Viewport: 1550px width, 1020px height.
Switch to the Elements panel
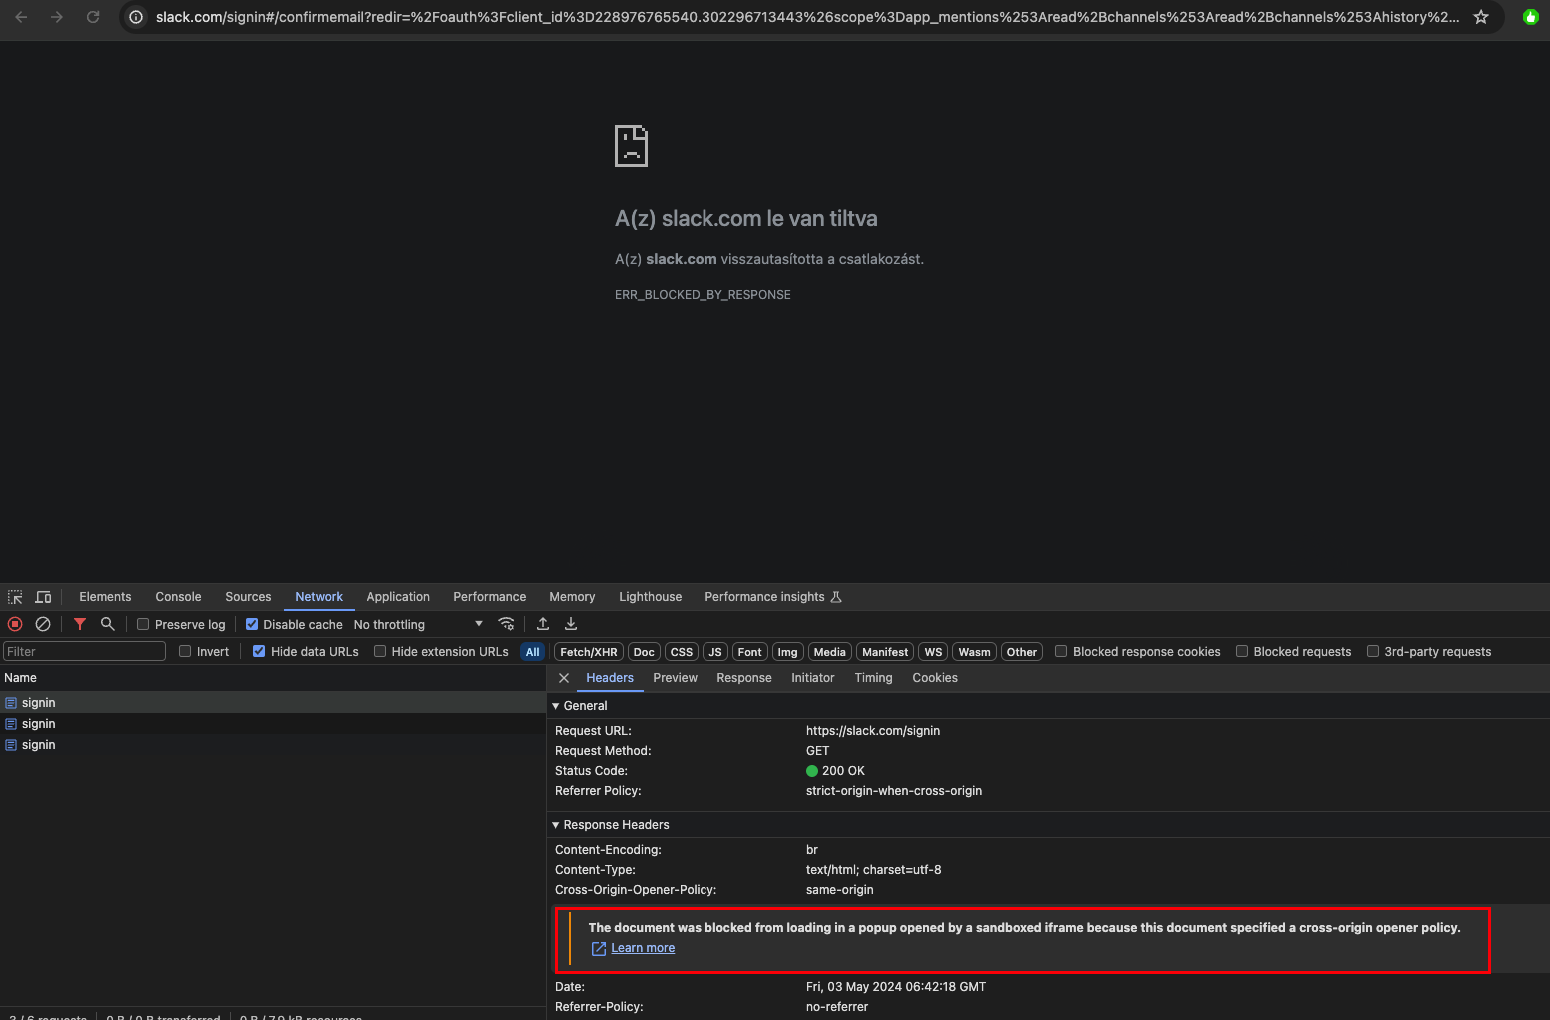point(105,597)
